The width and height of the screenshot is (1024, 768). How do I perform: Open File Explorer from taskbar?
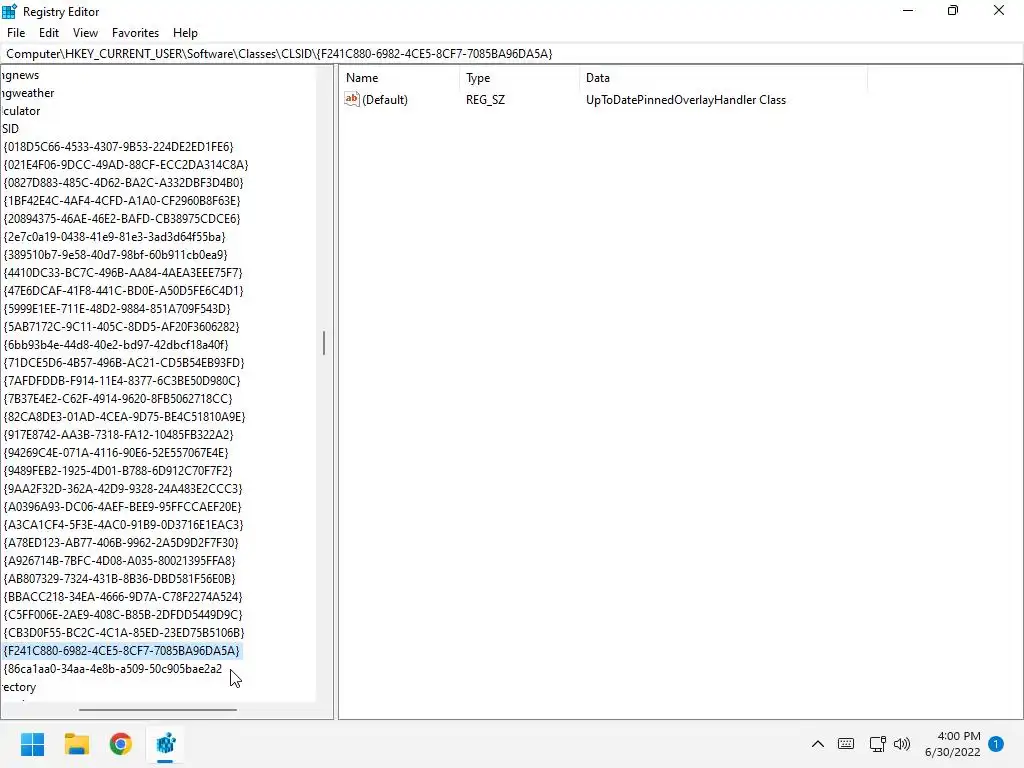tap(76, 744)
